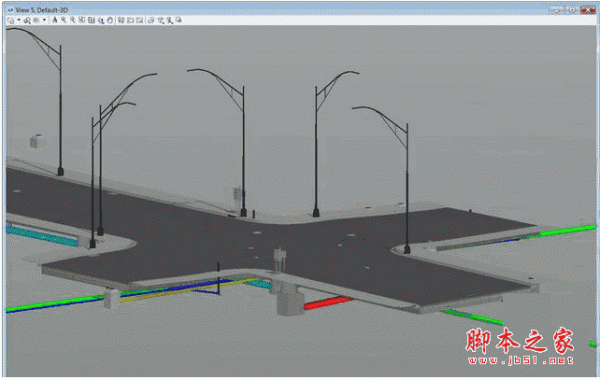Image resolution: width=600 pixels, height=380 pixels.
Task: Expand the View Attributes dropdown arrow
Action: pyautogui.click(x=18, y=20)
